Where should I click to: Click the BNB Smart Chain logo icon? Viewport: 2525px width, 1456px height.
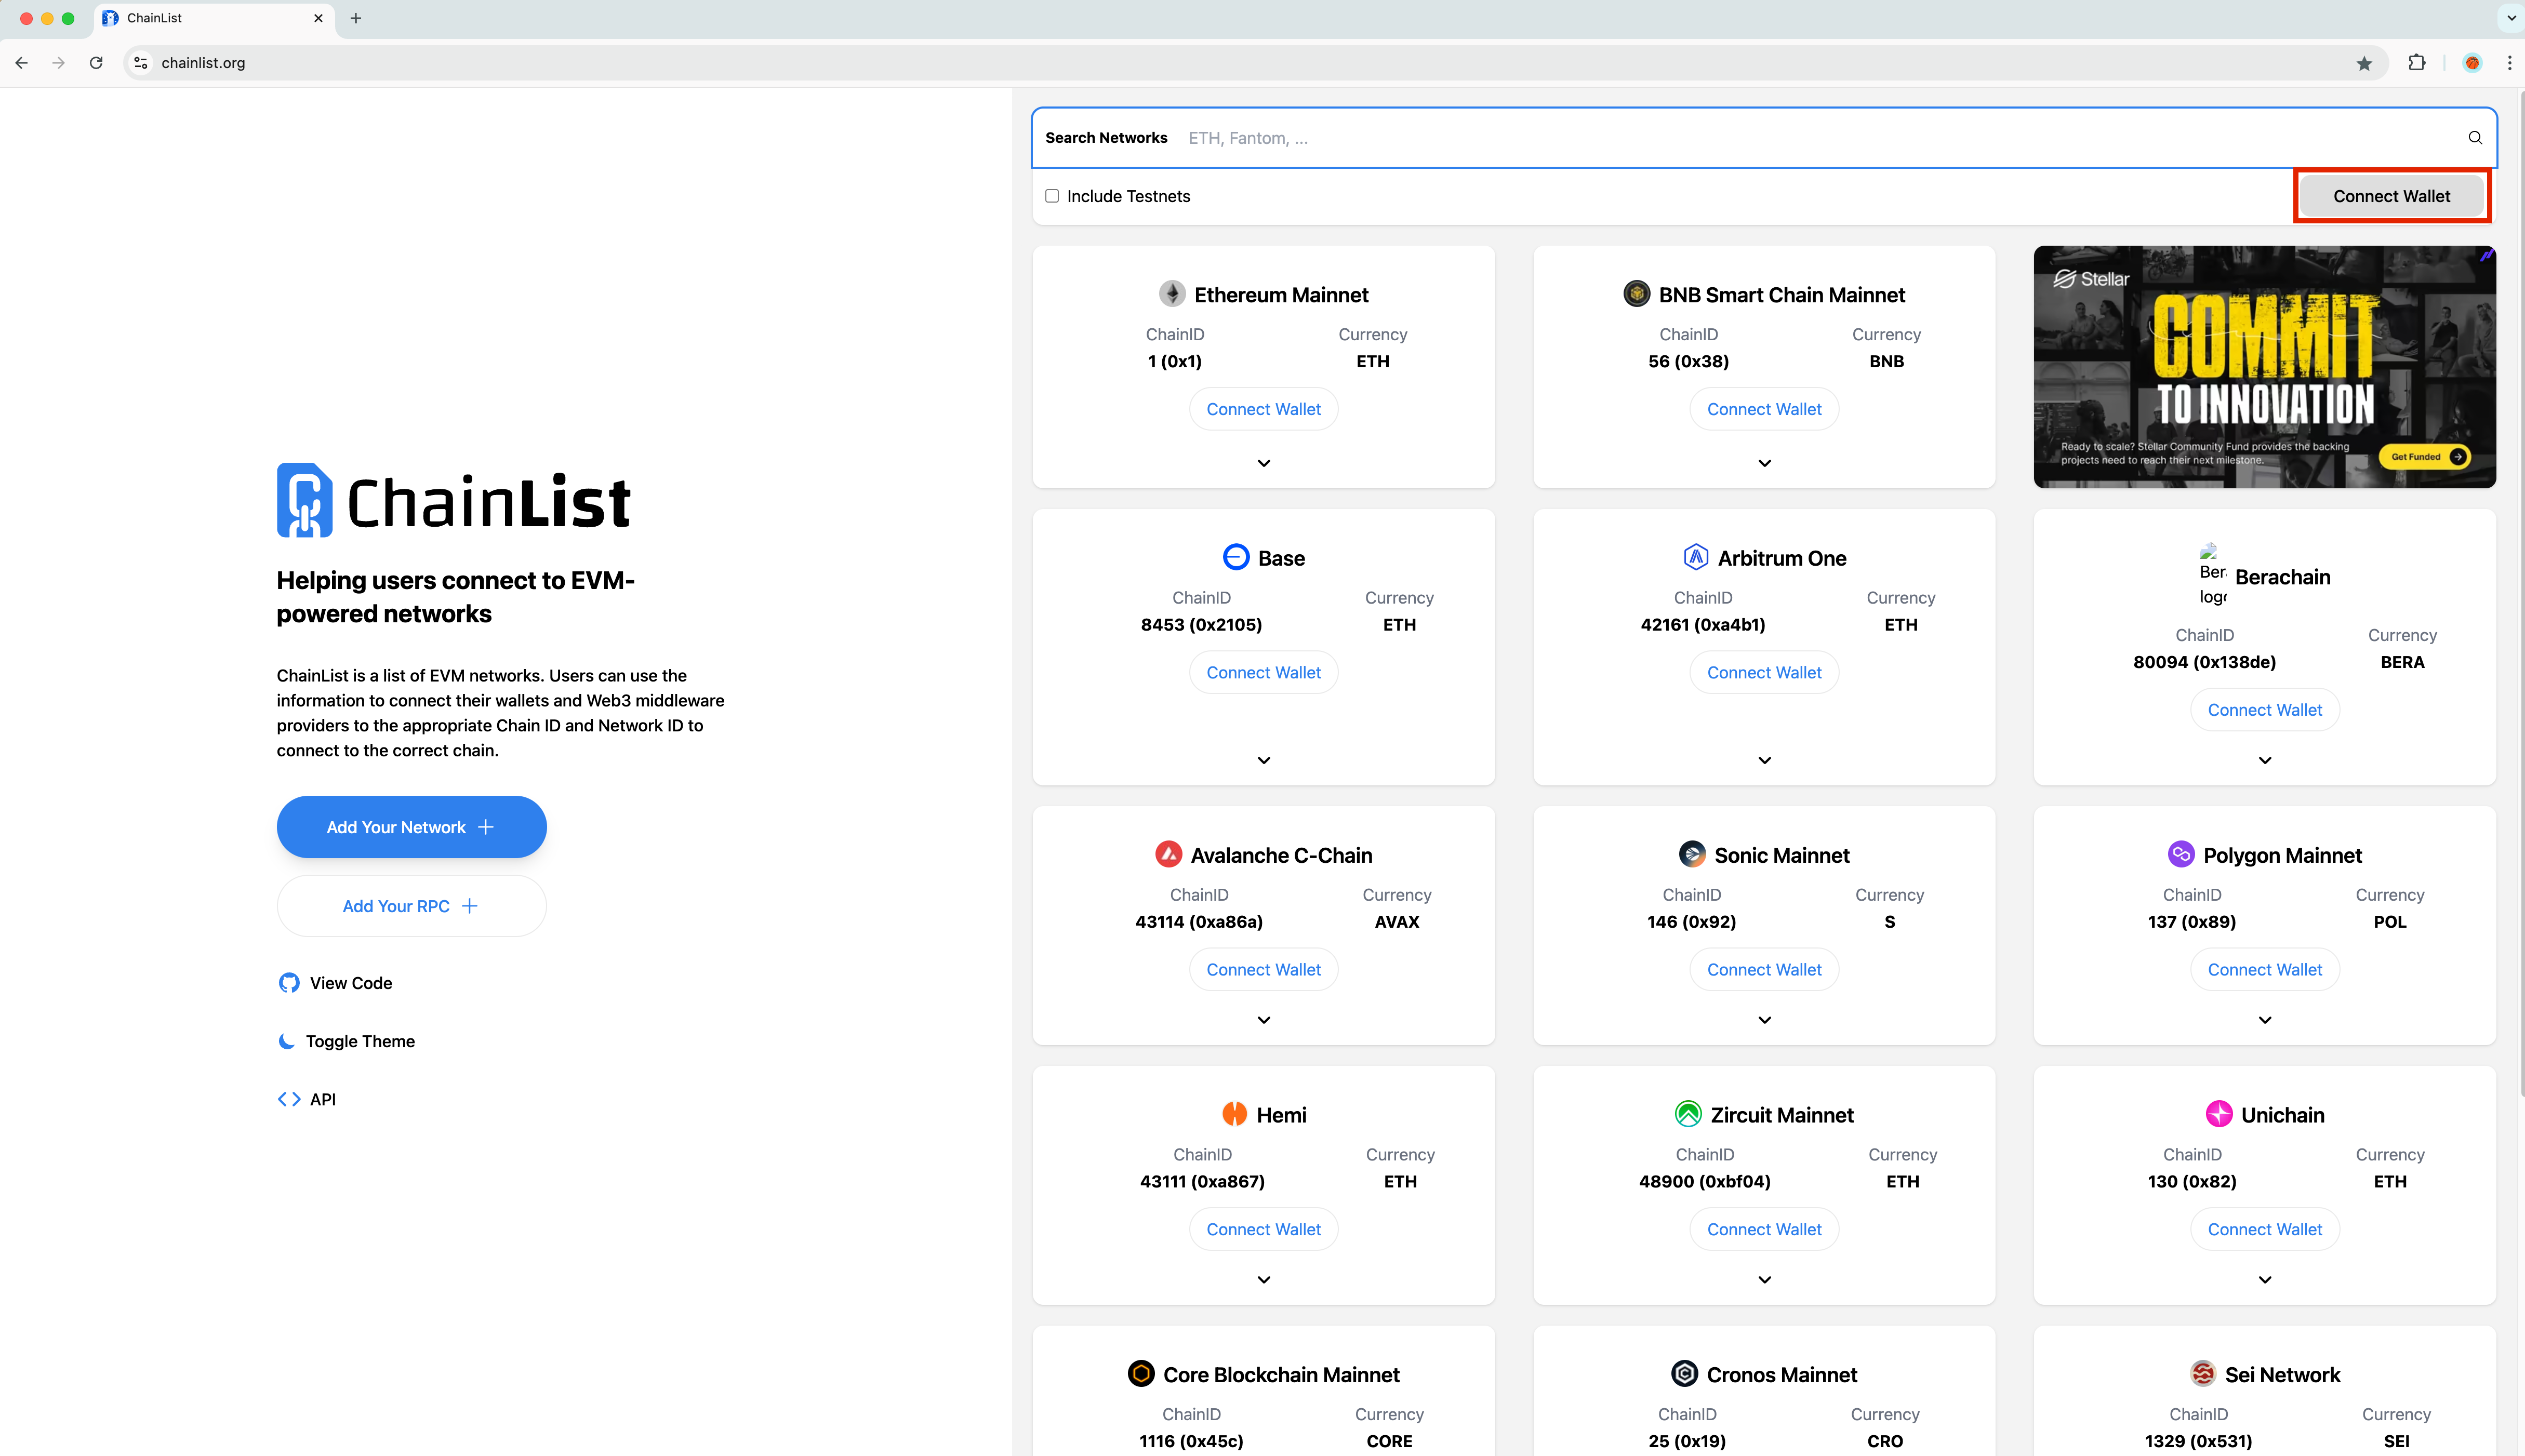tap(1637, 294)
